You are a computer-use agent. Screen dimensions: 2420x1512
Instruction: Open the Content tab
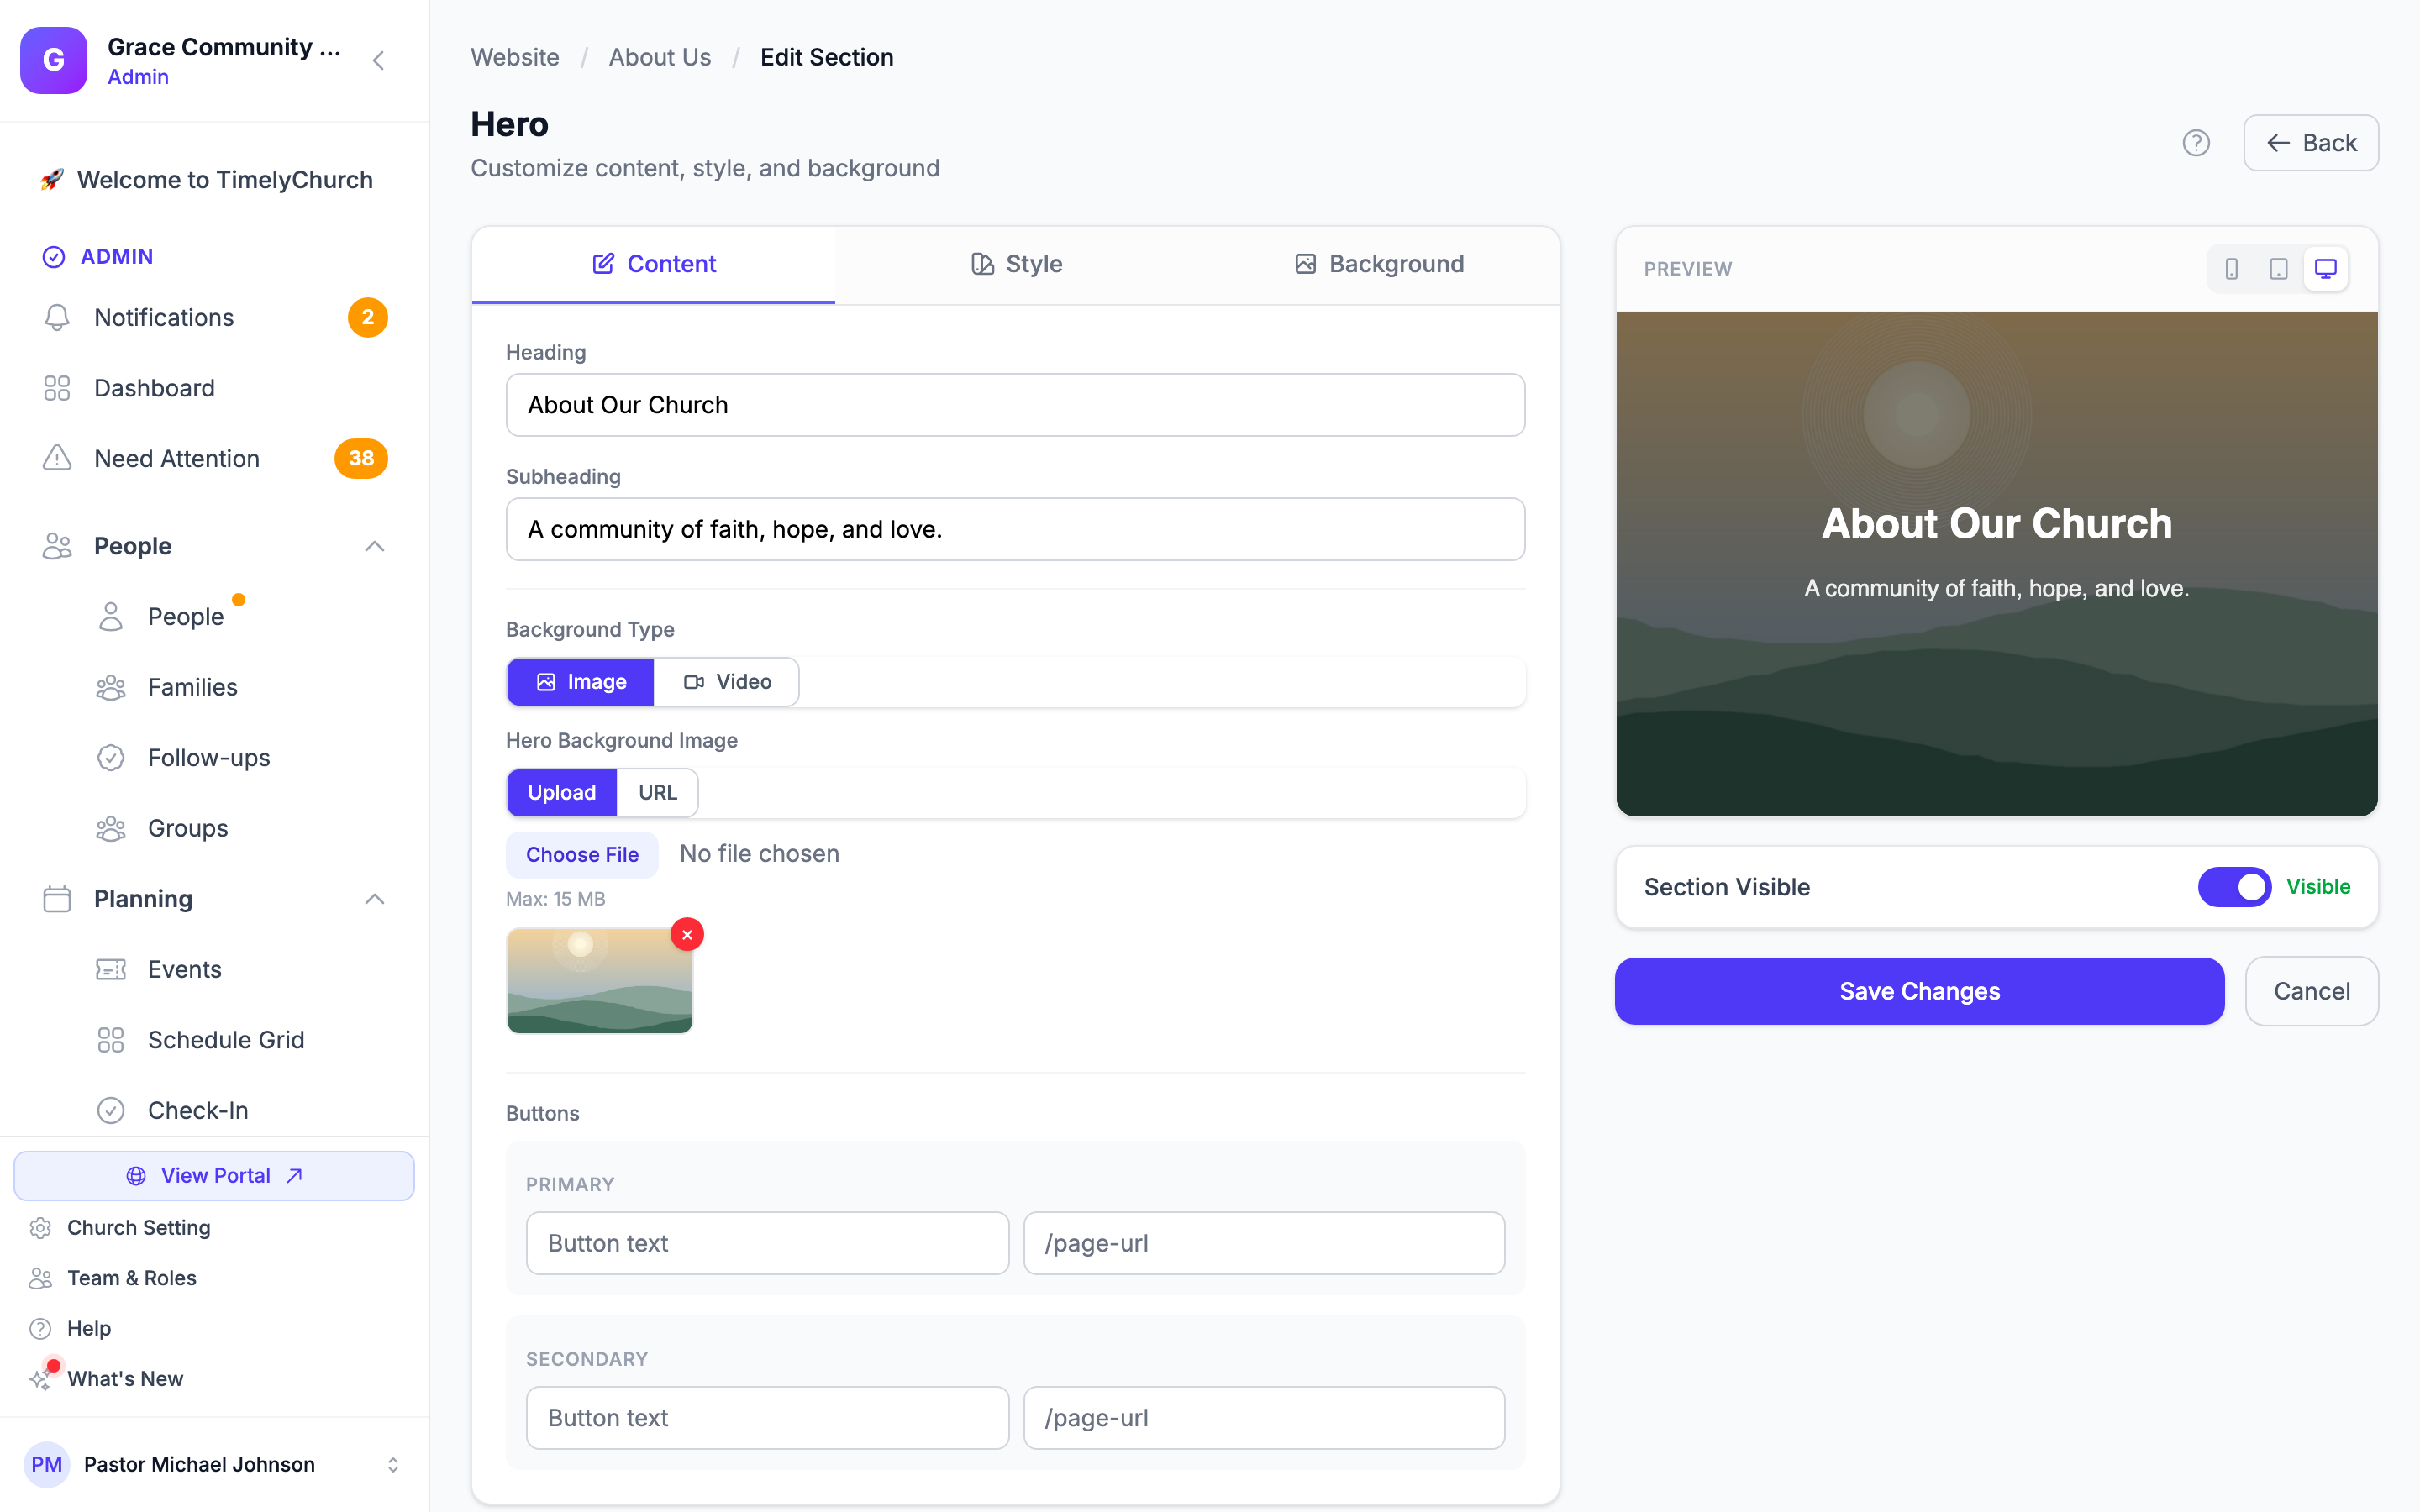tap(654, 264)
